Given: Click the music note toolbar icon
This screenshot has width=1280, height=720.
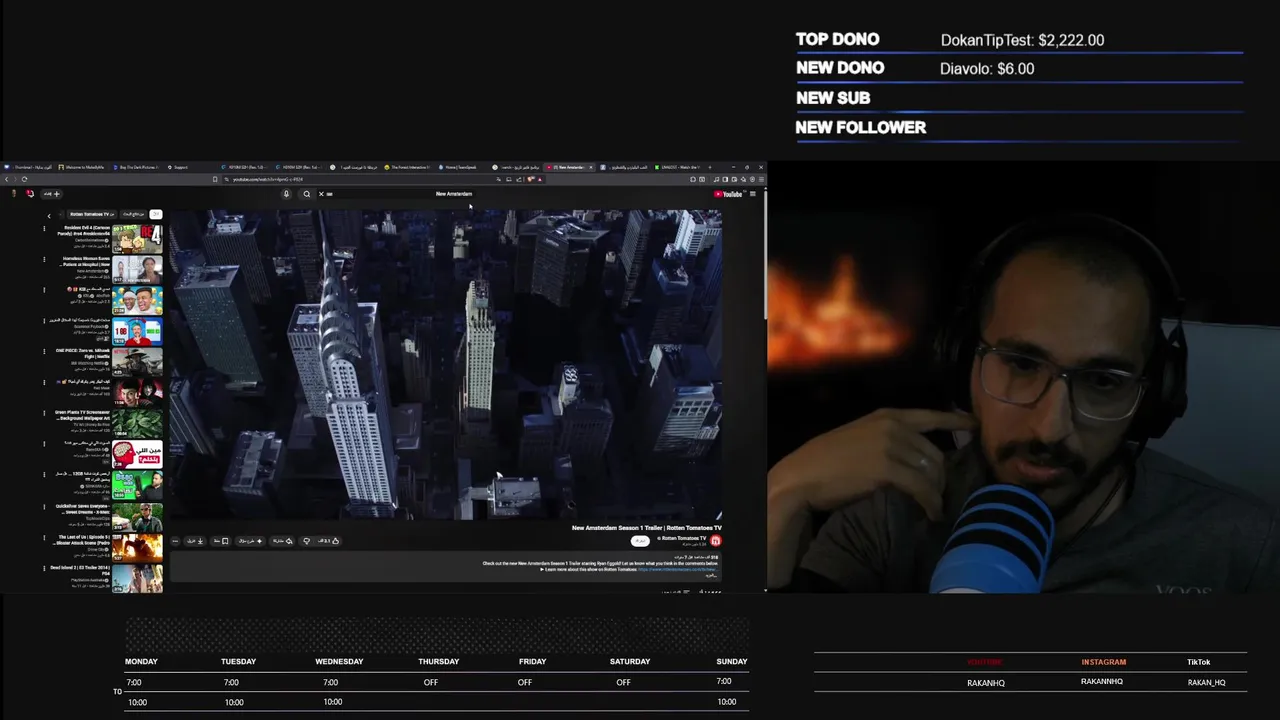Looking at the screenshot, I should tap(716, 179).
